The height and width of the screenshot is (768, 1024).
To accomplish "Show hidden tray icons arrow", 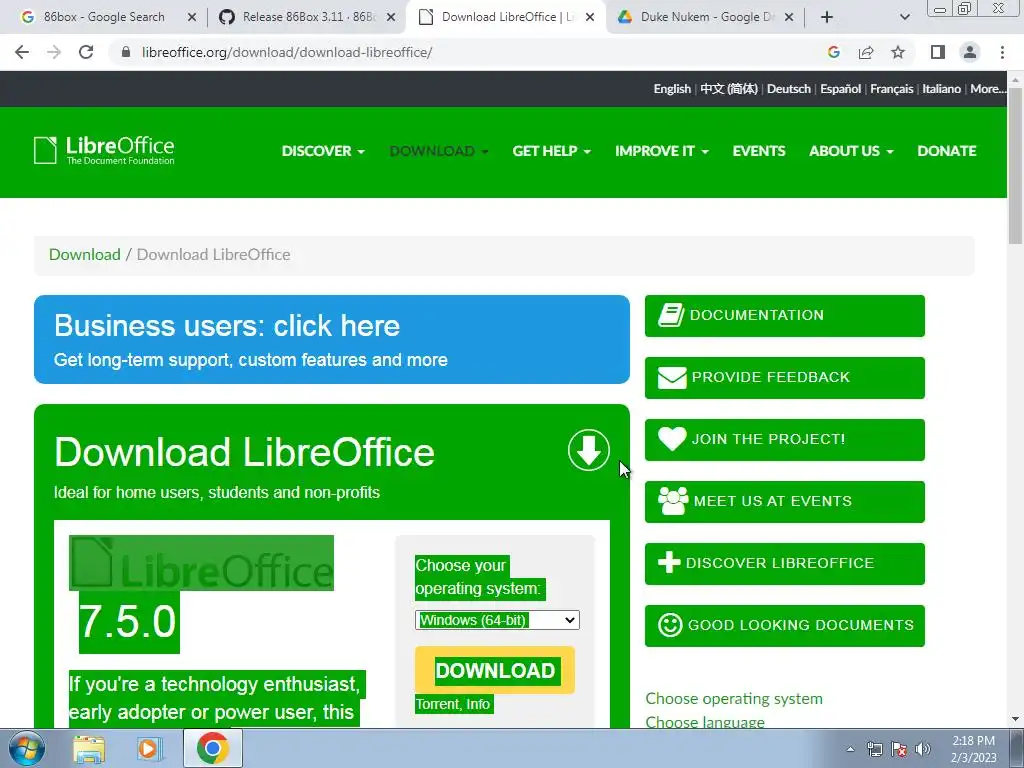I will coord(850,749).
